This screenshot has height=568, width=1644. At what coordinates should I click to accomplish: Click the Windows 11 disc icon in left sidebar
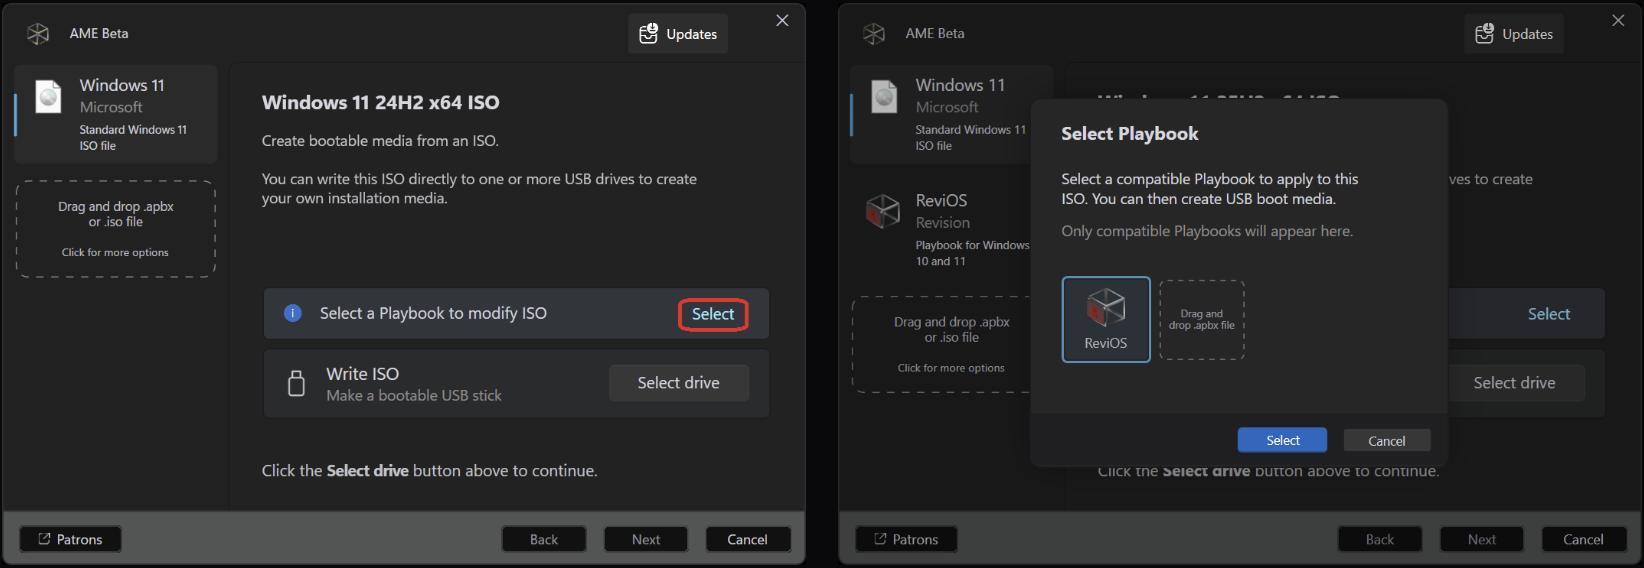(48, 96)
